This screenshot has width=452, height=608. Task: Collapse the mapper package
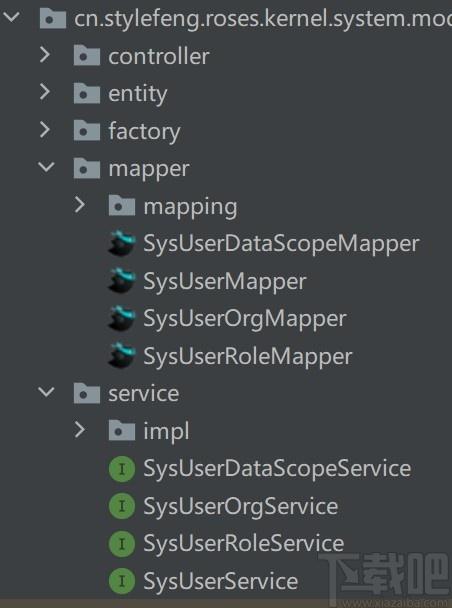[46, 167]
